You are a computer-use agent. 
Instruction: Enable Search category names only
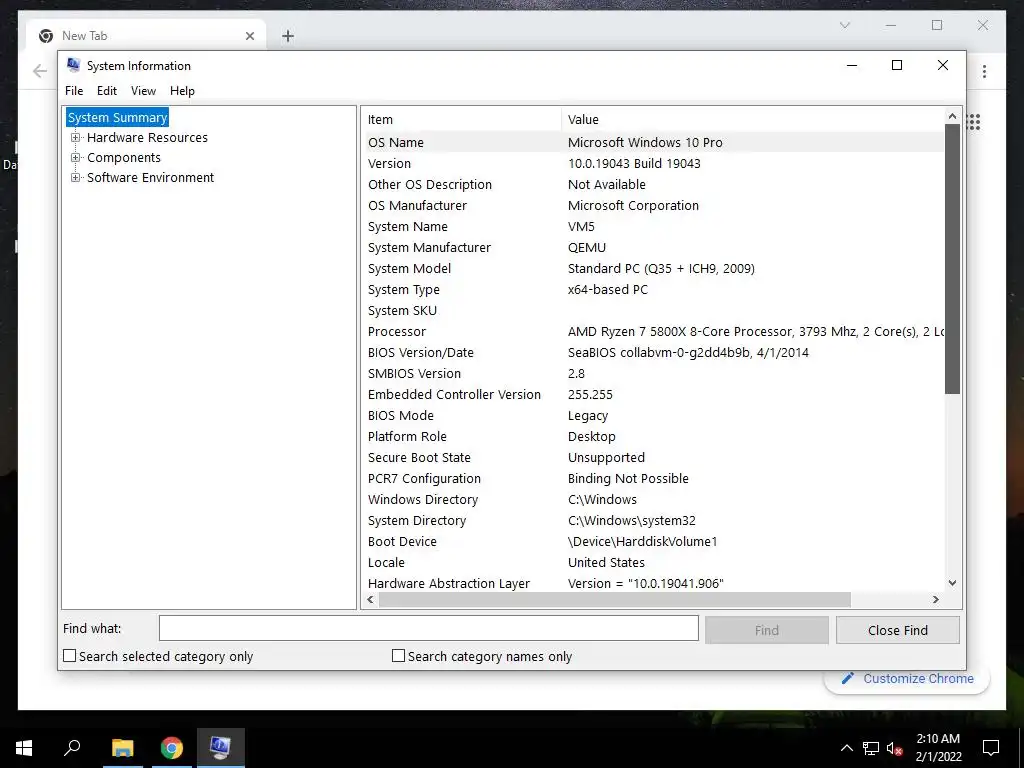coord(398,656)
